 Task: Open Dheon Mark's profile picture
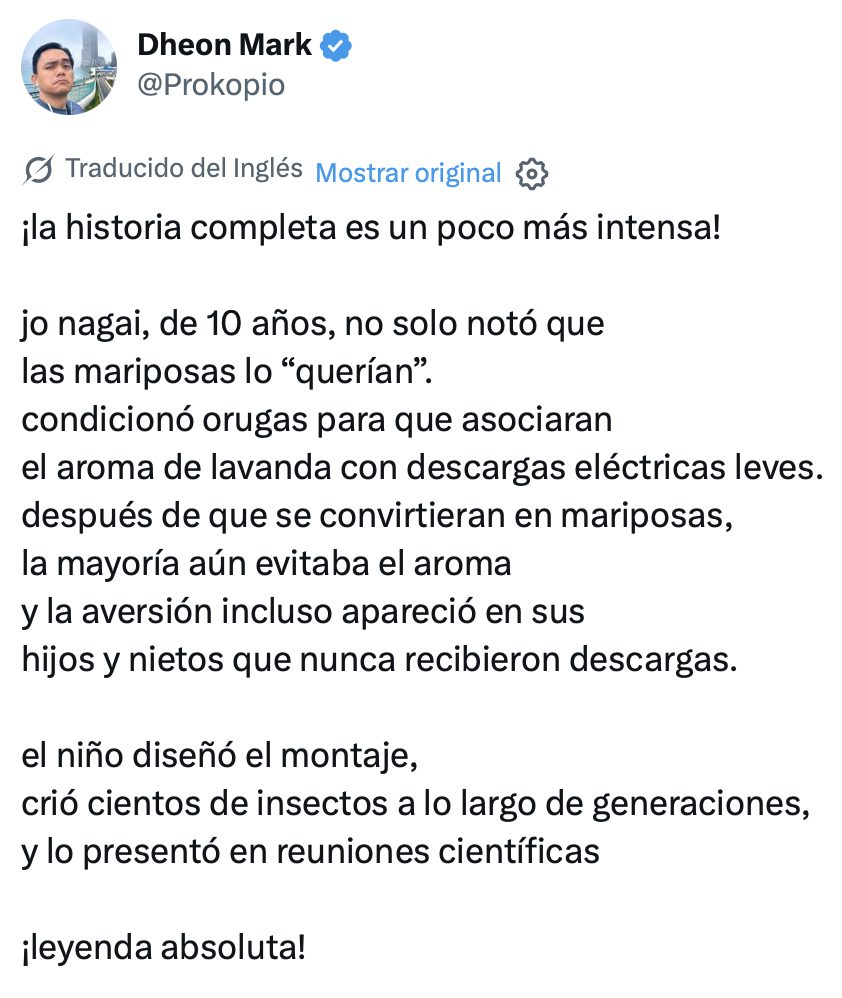click(x=69, y=67)
